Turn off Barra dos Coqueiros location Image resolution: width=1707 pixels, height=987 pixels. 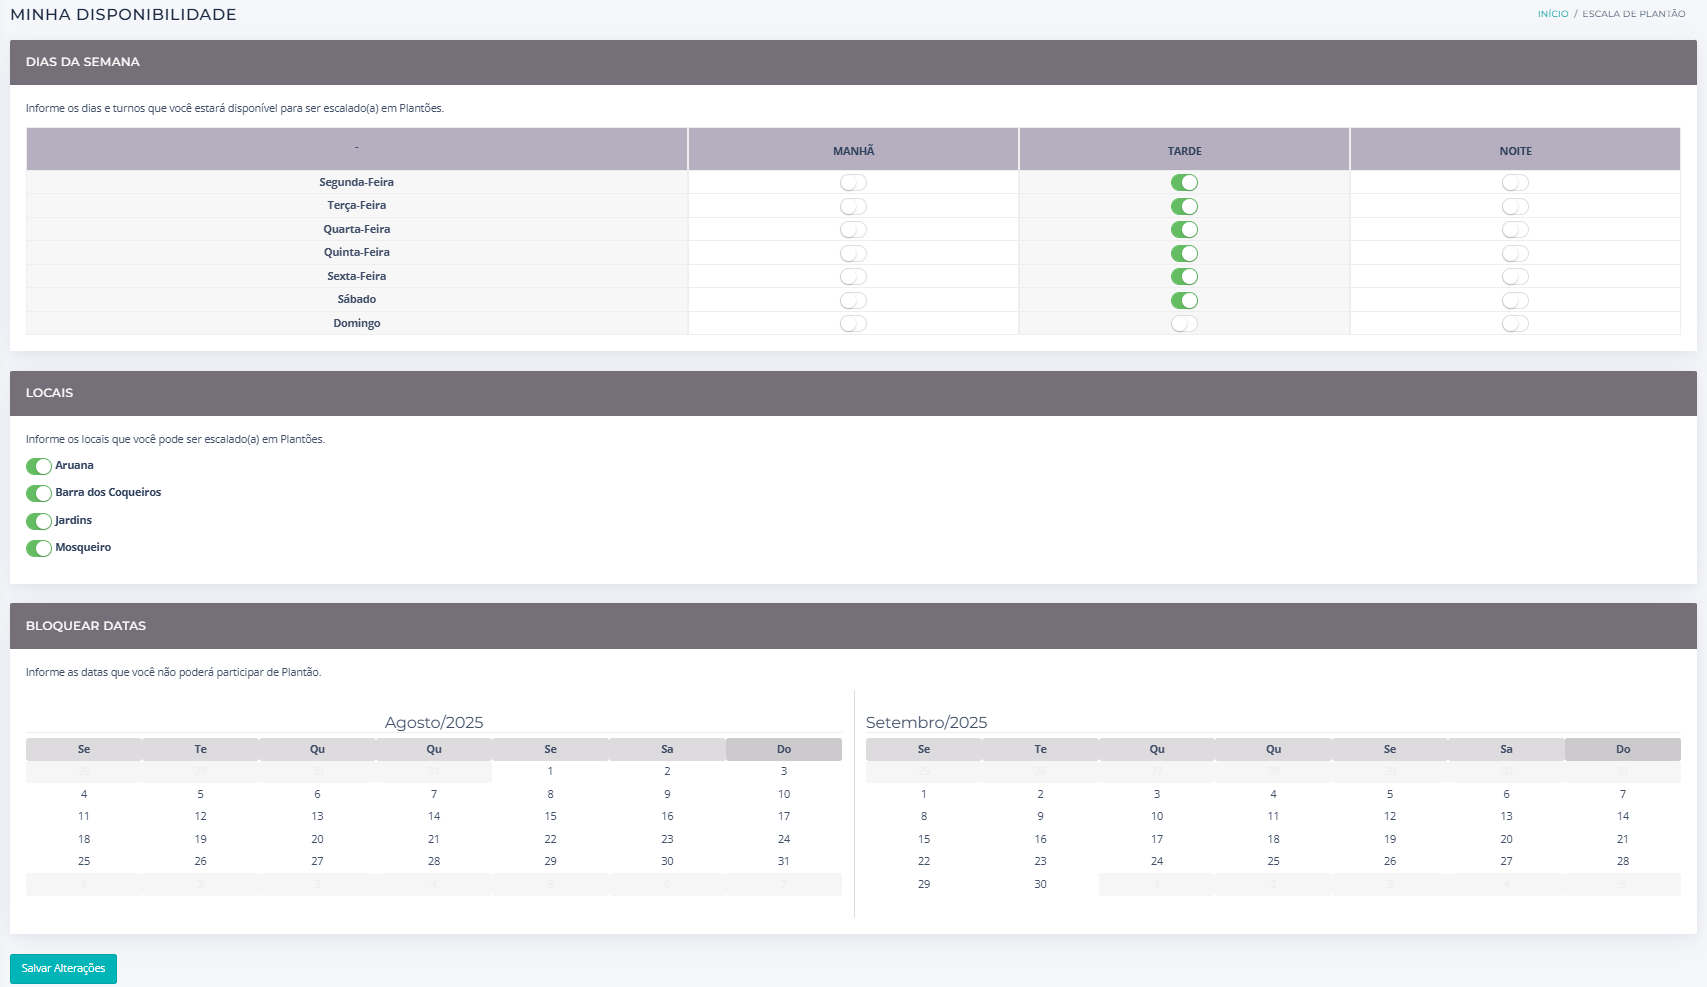[39, 493]
